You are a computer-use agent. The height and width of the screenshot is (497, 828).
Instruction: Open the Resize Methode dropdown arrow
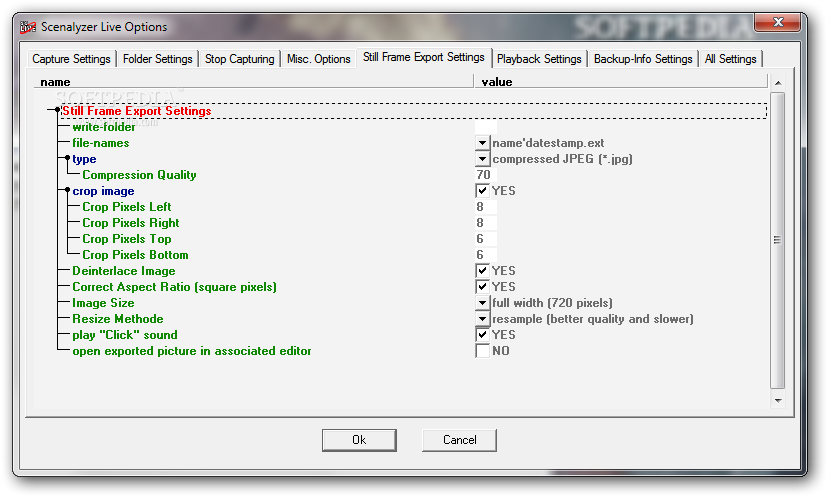(x=482, y=319)
